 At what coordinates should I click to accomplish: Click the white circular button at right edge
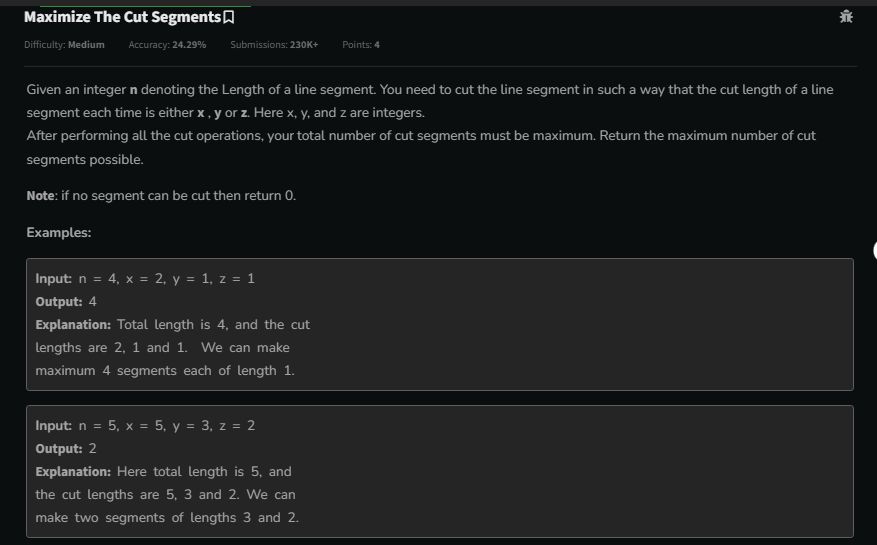click(x=875, y=250)
